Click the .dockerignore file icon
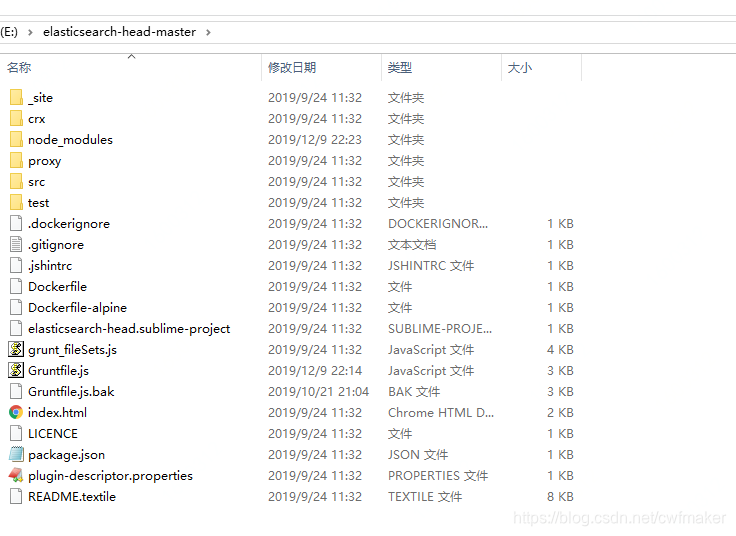Screen dimensions: 736x536 16,223
